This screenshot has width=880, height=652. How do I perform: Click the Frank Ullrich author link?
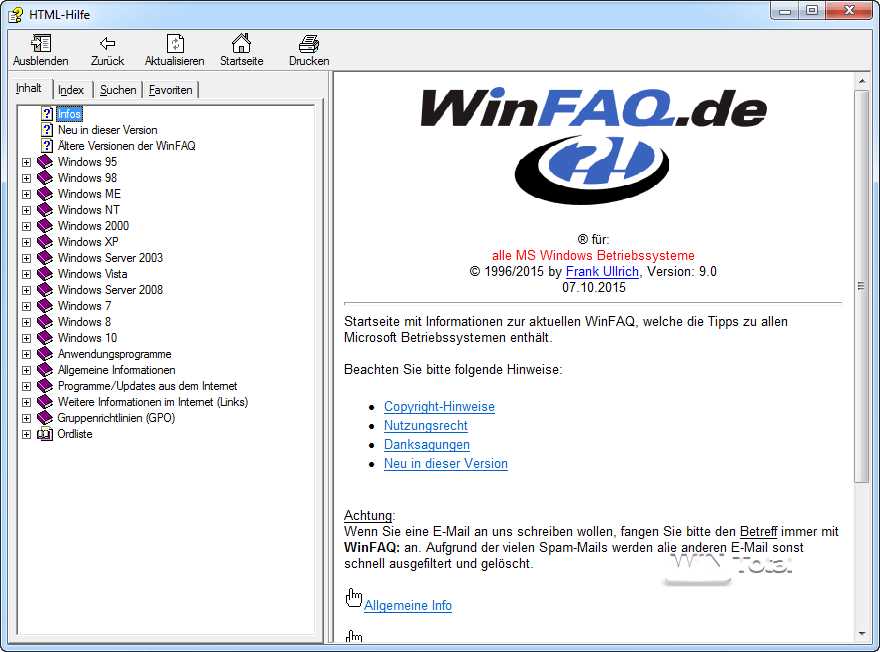click(x=602, y=272)
